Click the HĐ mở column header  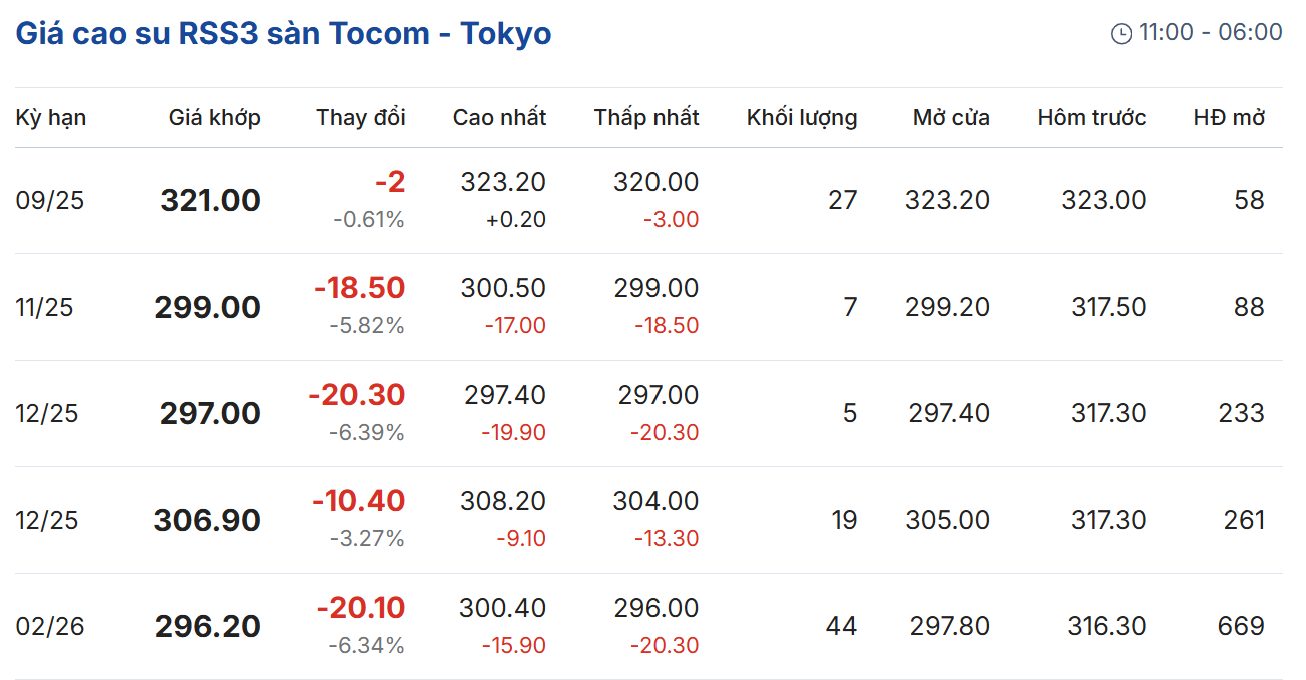(x=1229, y=117)
